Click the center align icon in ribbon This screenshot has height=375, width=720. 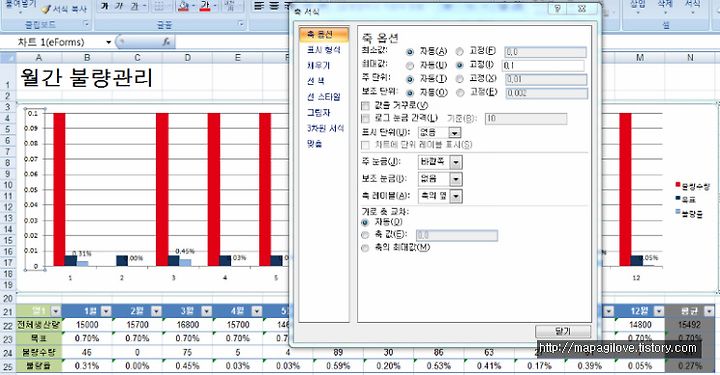click(x=274, y=6)
